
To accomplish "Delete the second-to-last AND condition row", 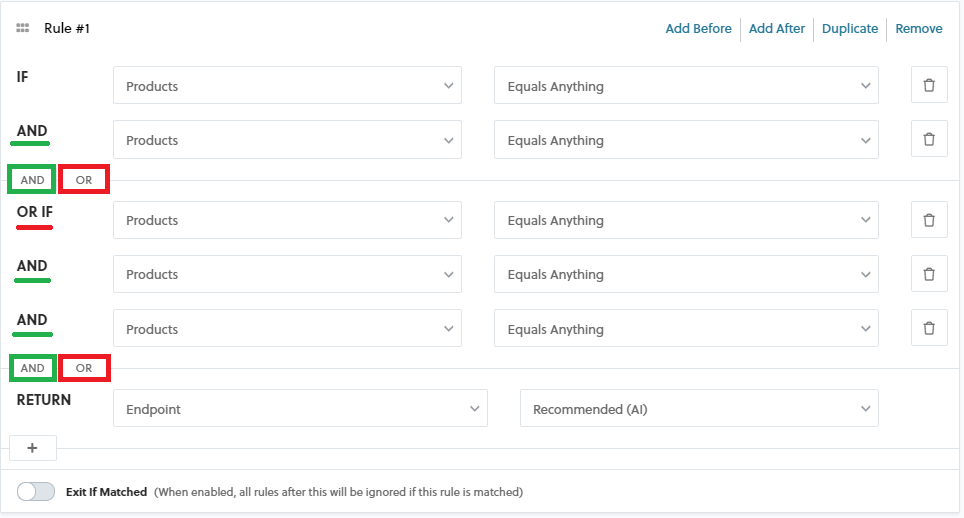I will pos(928,274).
